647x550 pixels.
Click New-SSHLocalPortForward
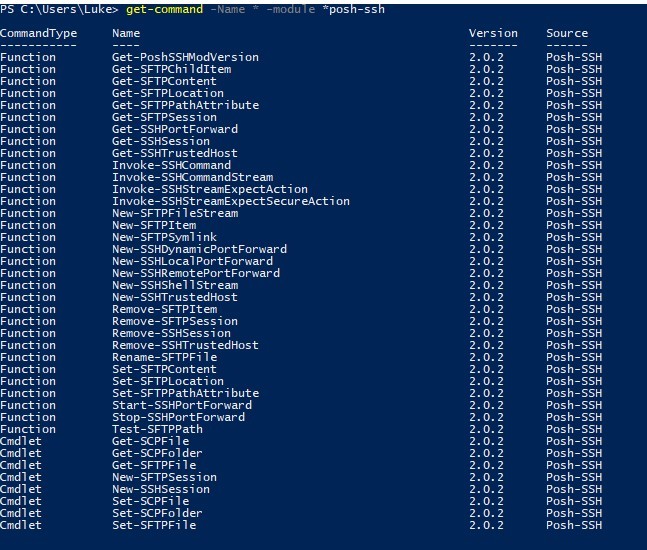(192, 261)
